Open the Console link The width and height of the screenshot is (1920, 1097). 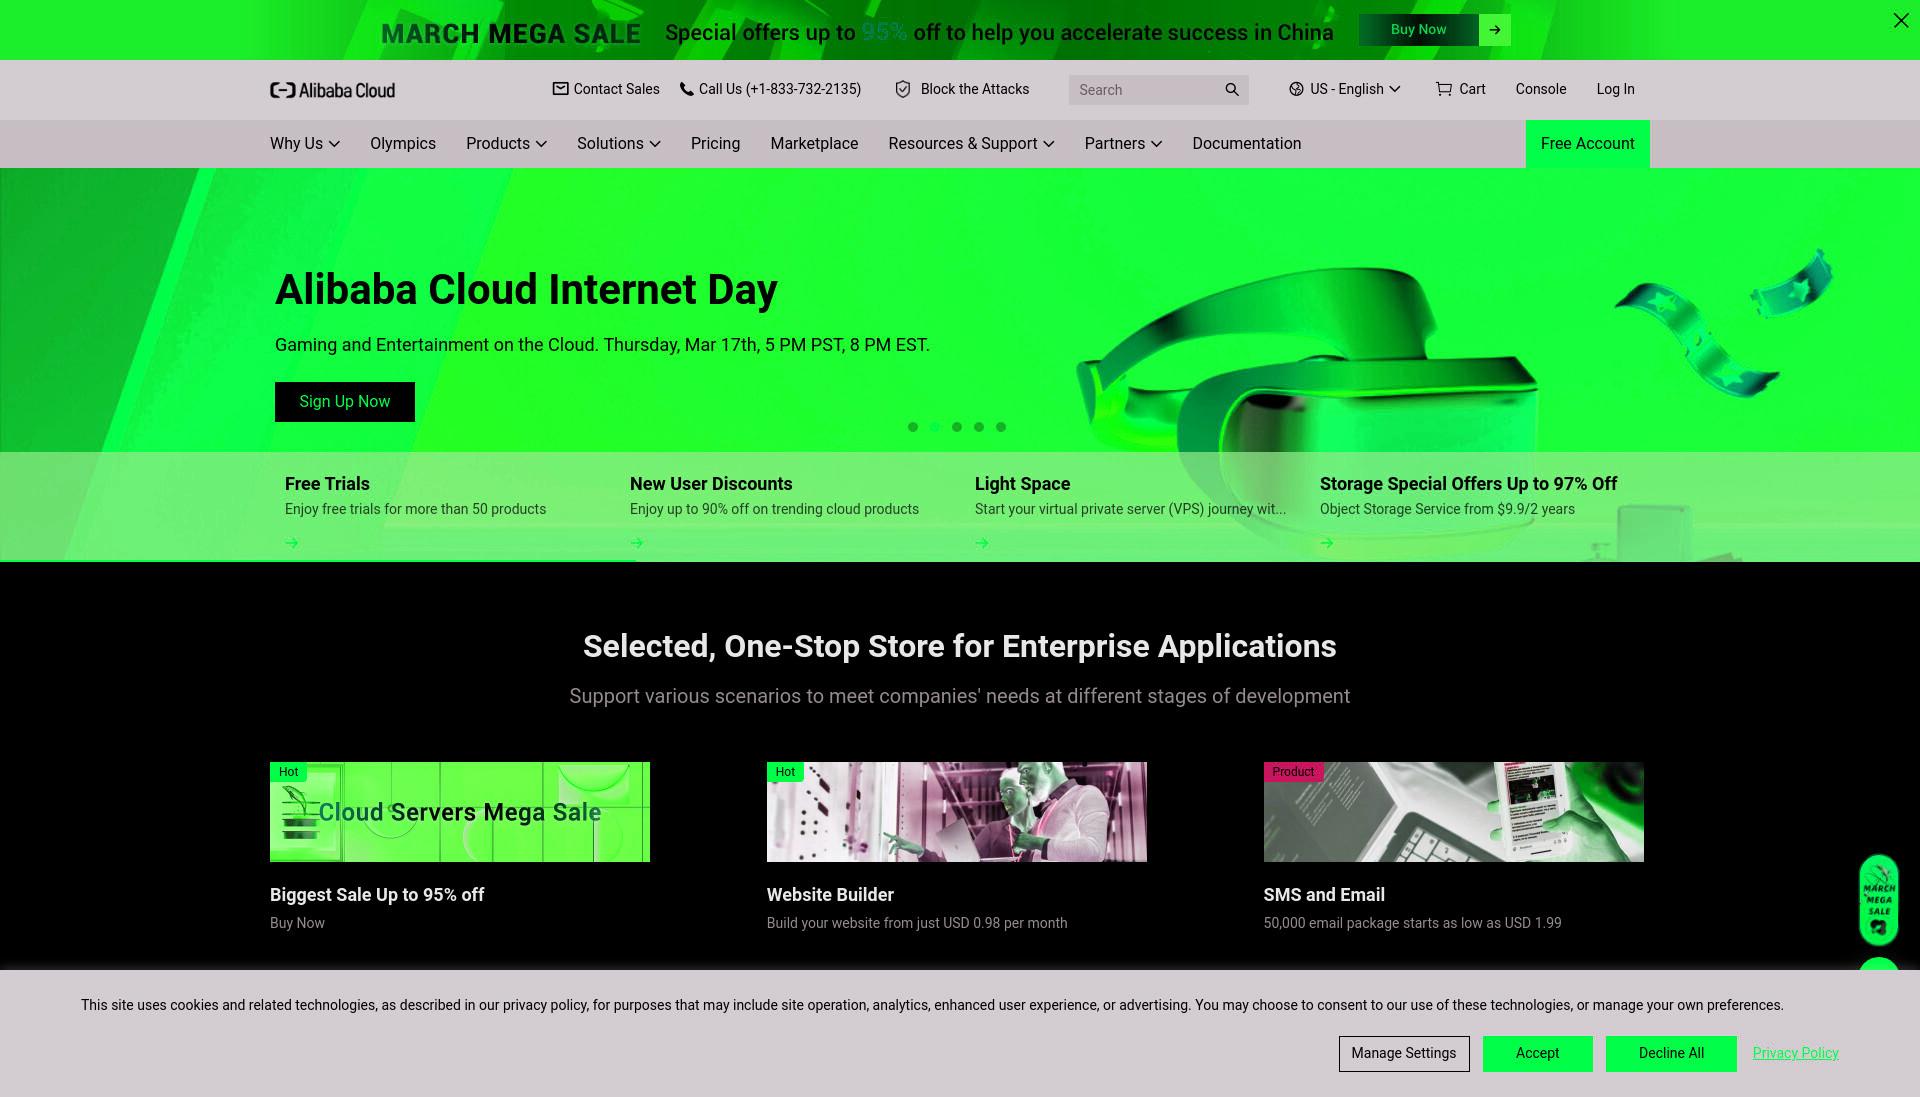[x=1540, y=89]
